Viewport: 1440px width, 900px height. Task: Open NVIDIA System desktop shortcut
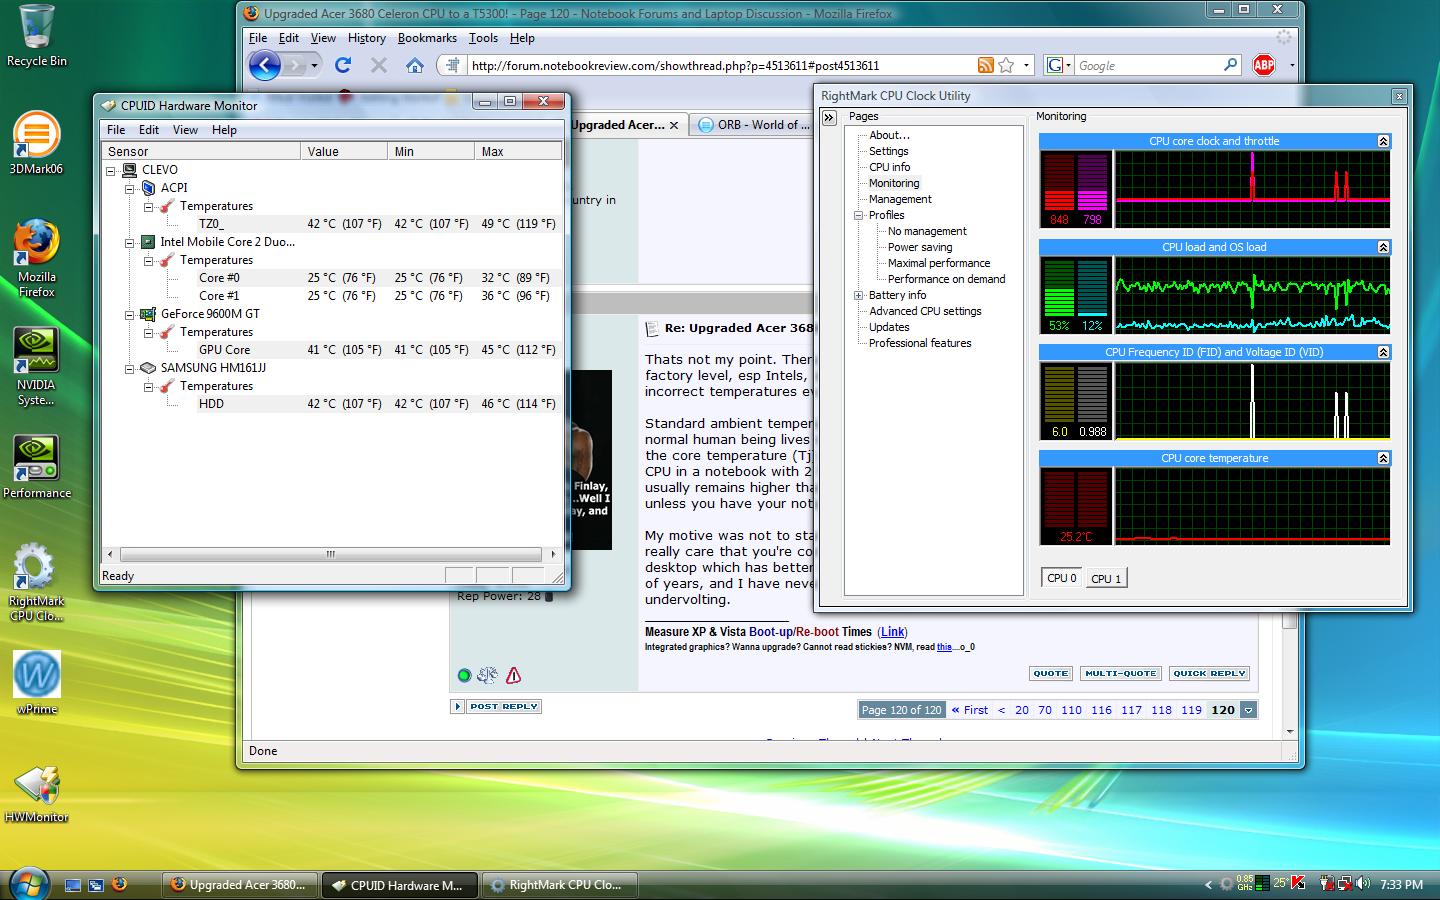pyautogui.click(x=36, y=367)
